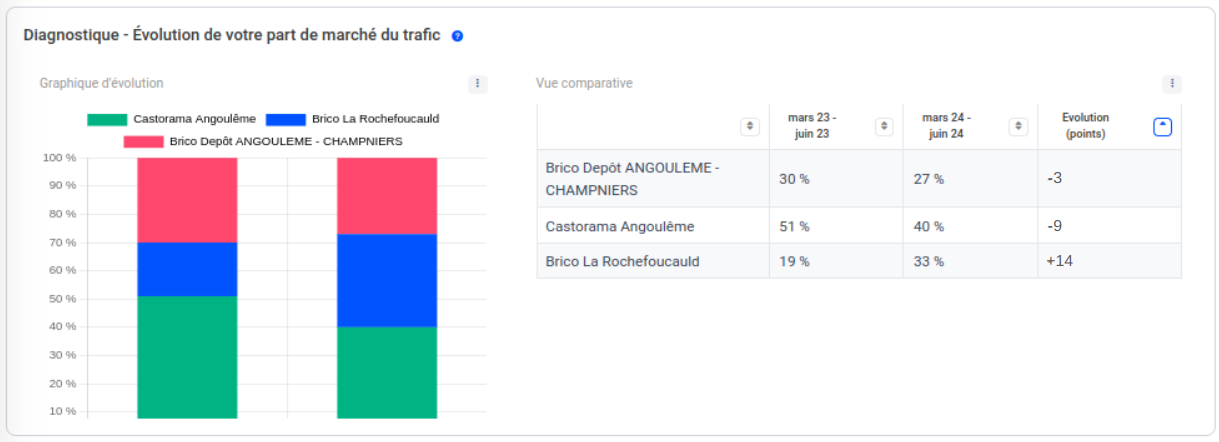Toggle Brico Depôt ANGOULEME - CHAMPNIERS in the legend
Image resolution: width=1219 pixels, height=442 pixels.
pos(263,142)
